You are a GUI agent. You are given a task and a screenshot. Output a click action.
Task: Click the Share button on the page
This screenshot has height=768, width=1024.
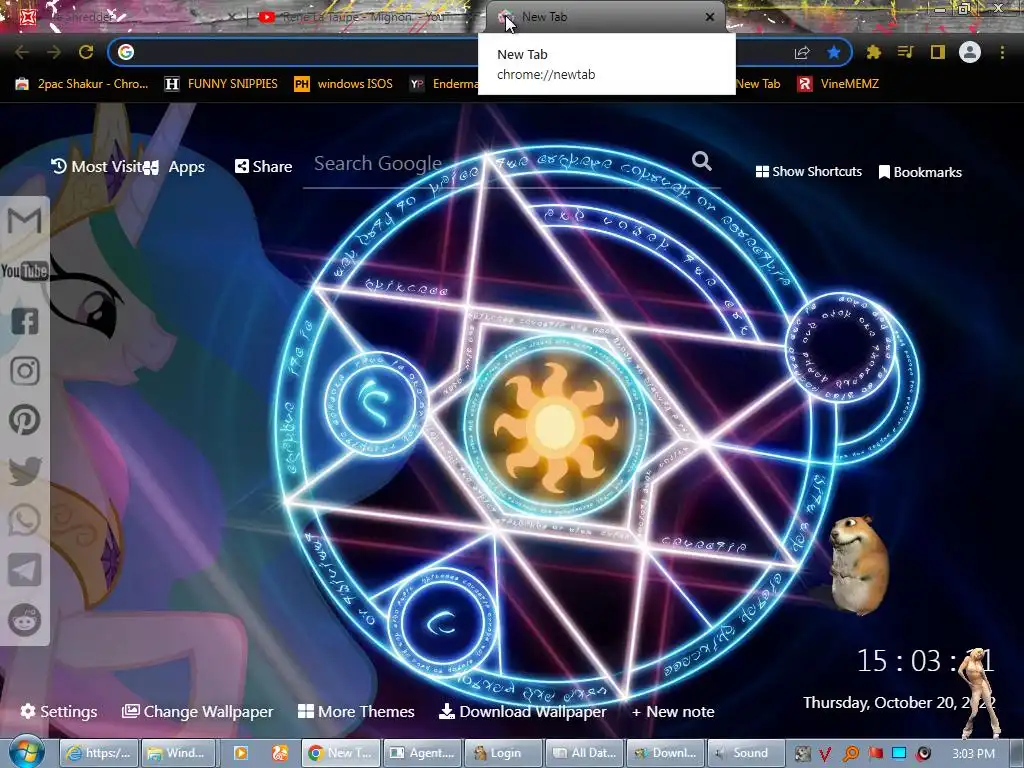point(264,167)
